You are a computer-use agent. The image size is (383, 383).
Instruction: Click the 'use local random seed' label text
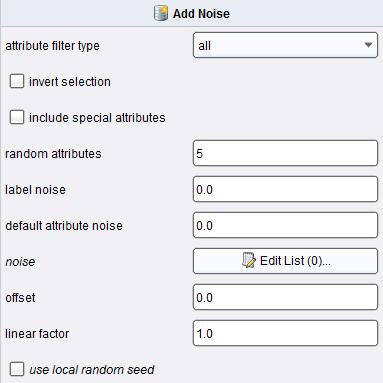pos(92,370)
